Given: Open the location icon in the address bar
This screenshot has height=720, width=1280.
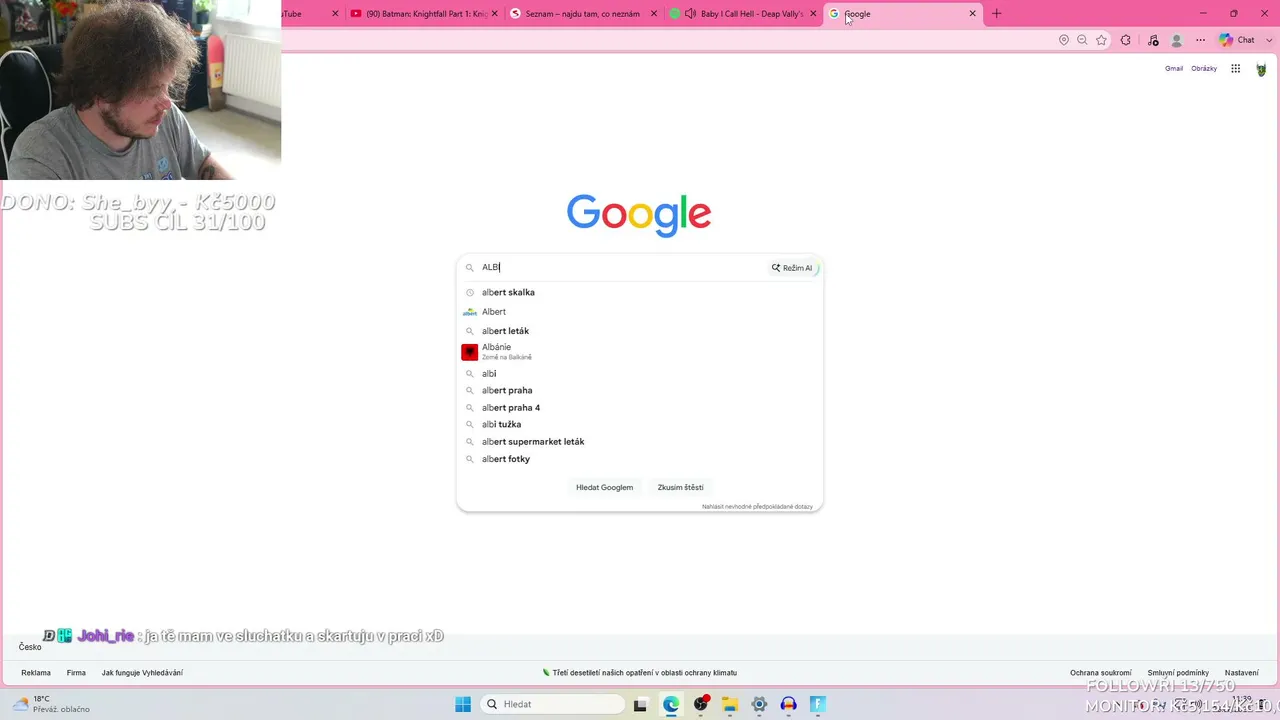Looking at the screenshot, I should 1064,40.
